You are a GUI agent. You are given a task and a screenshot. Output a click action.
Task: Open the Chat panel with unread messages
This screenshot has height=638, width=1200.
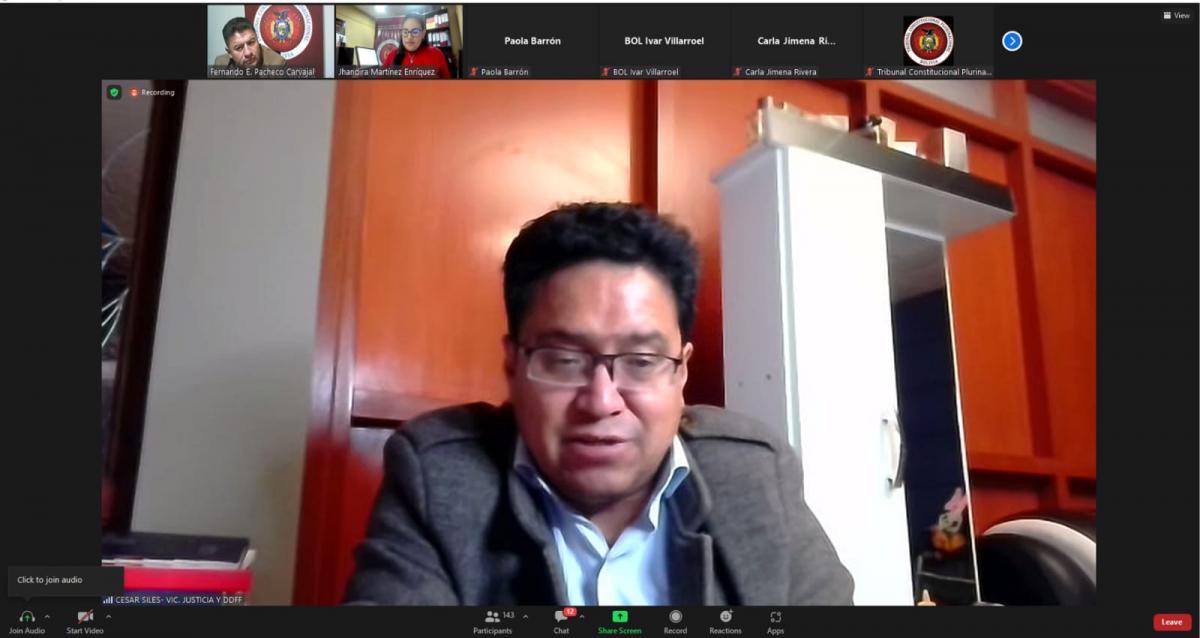[x=561, y=616]
